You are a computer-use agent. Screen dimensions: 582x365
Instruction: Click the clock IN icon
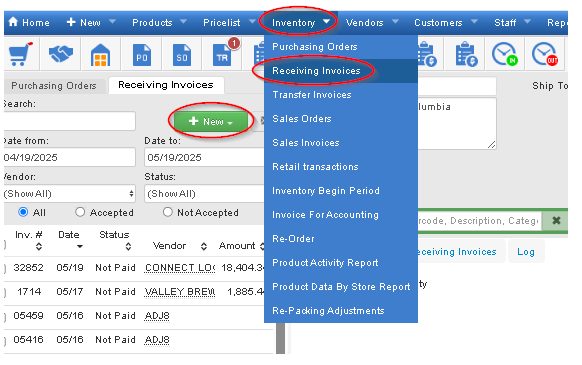pyautogui.click(x=504, y=54)
